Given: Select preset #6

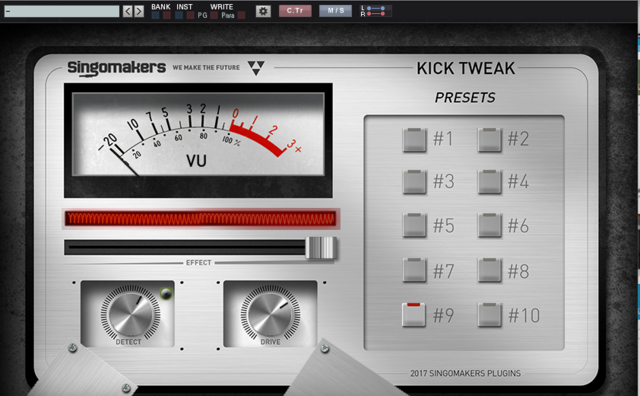Looking at the screenshot, I should coord(489,225).
